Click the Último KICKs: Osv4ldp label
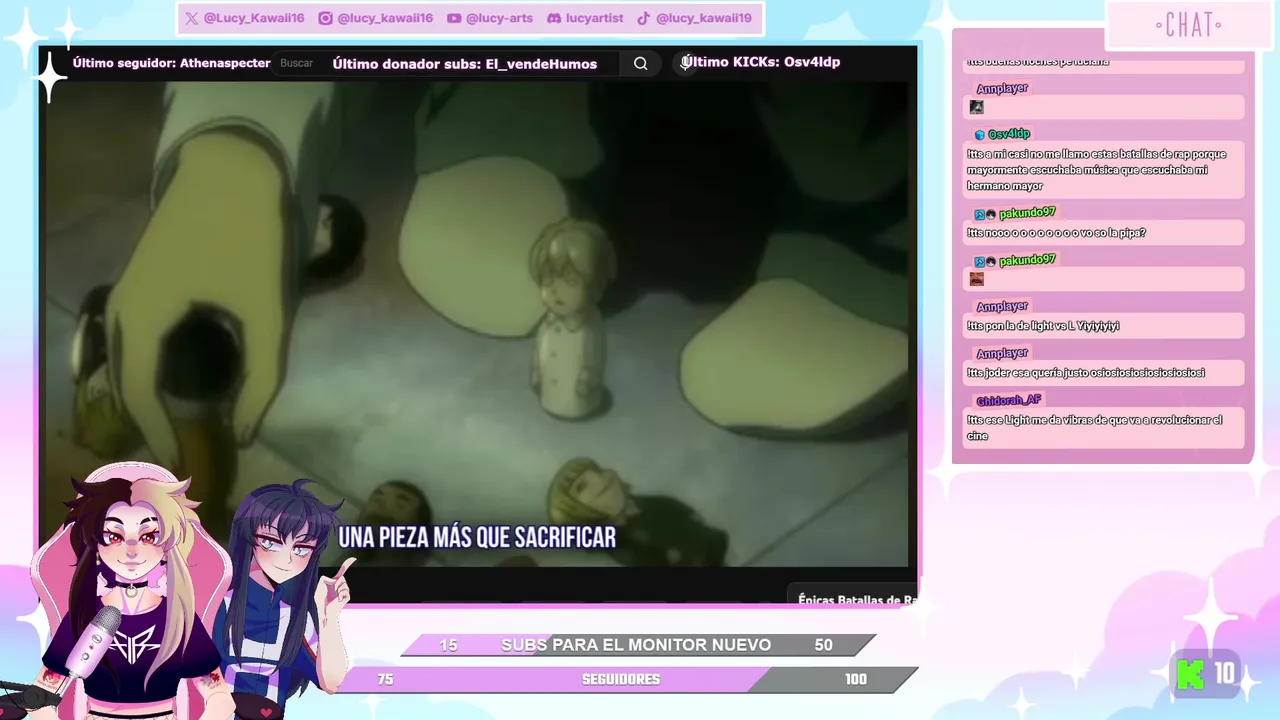Viewport: 1280px width, 720px height. [x=760, y=62]
